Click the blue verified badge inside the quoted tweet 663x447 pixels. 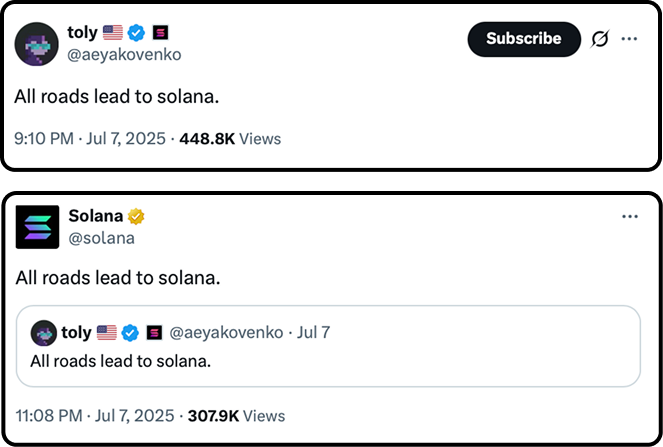[x=131, y=332]
